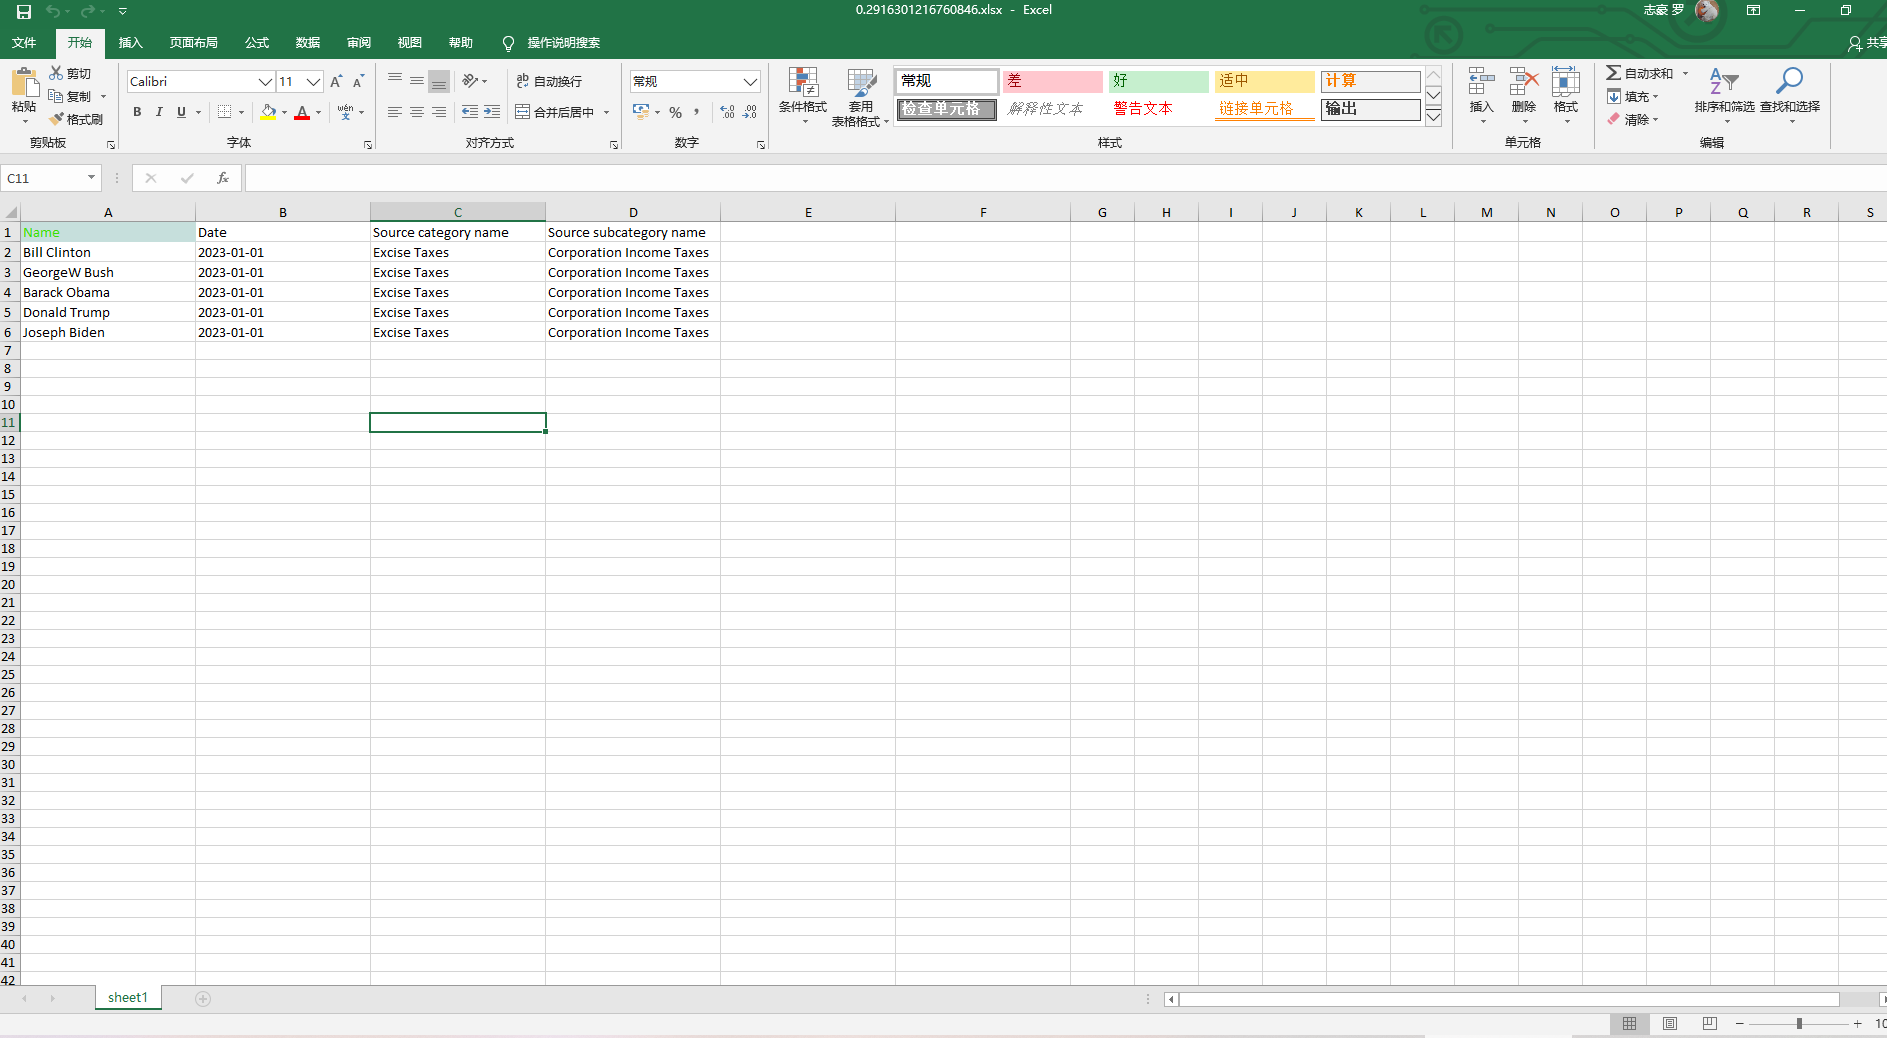Click the Comma Style icon
Screen dimensions: 1887x1038
tap(697, 112)
